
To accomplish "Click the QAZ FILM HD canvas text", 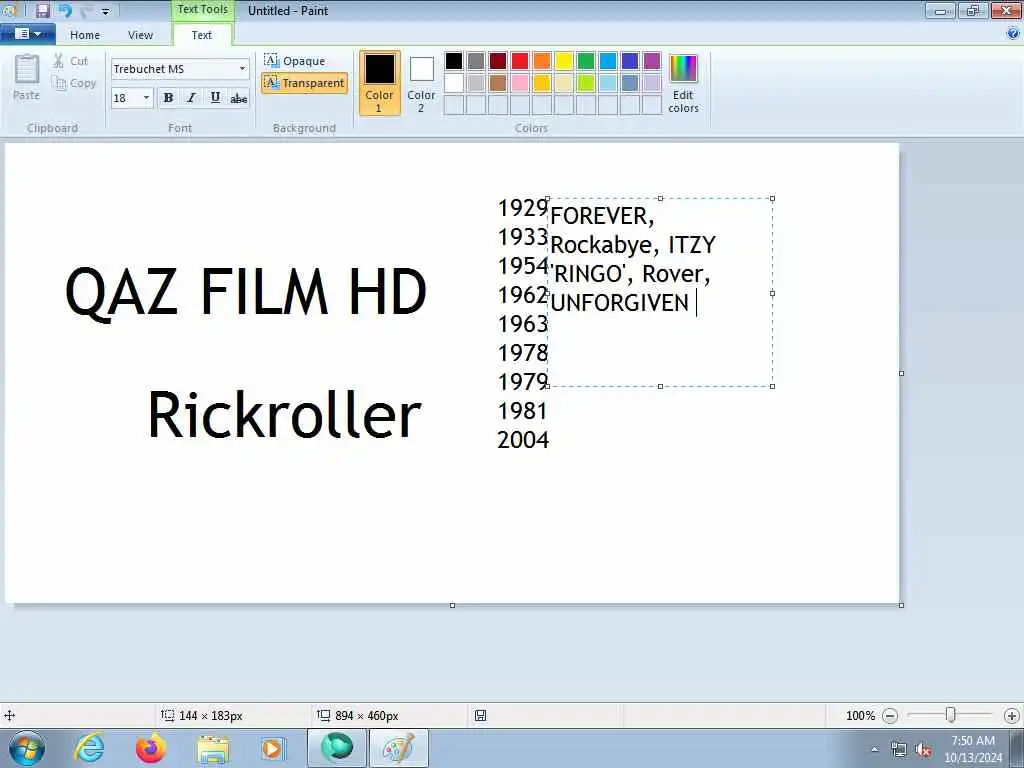I will click(246, 292).
